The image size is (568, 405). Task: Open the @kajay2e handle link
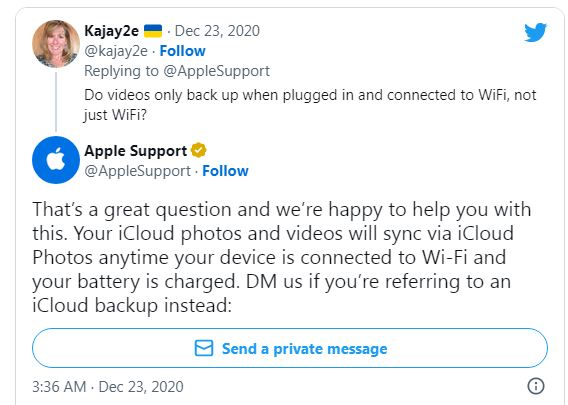pyautogui.click(x=116, y=51)
